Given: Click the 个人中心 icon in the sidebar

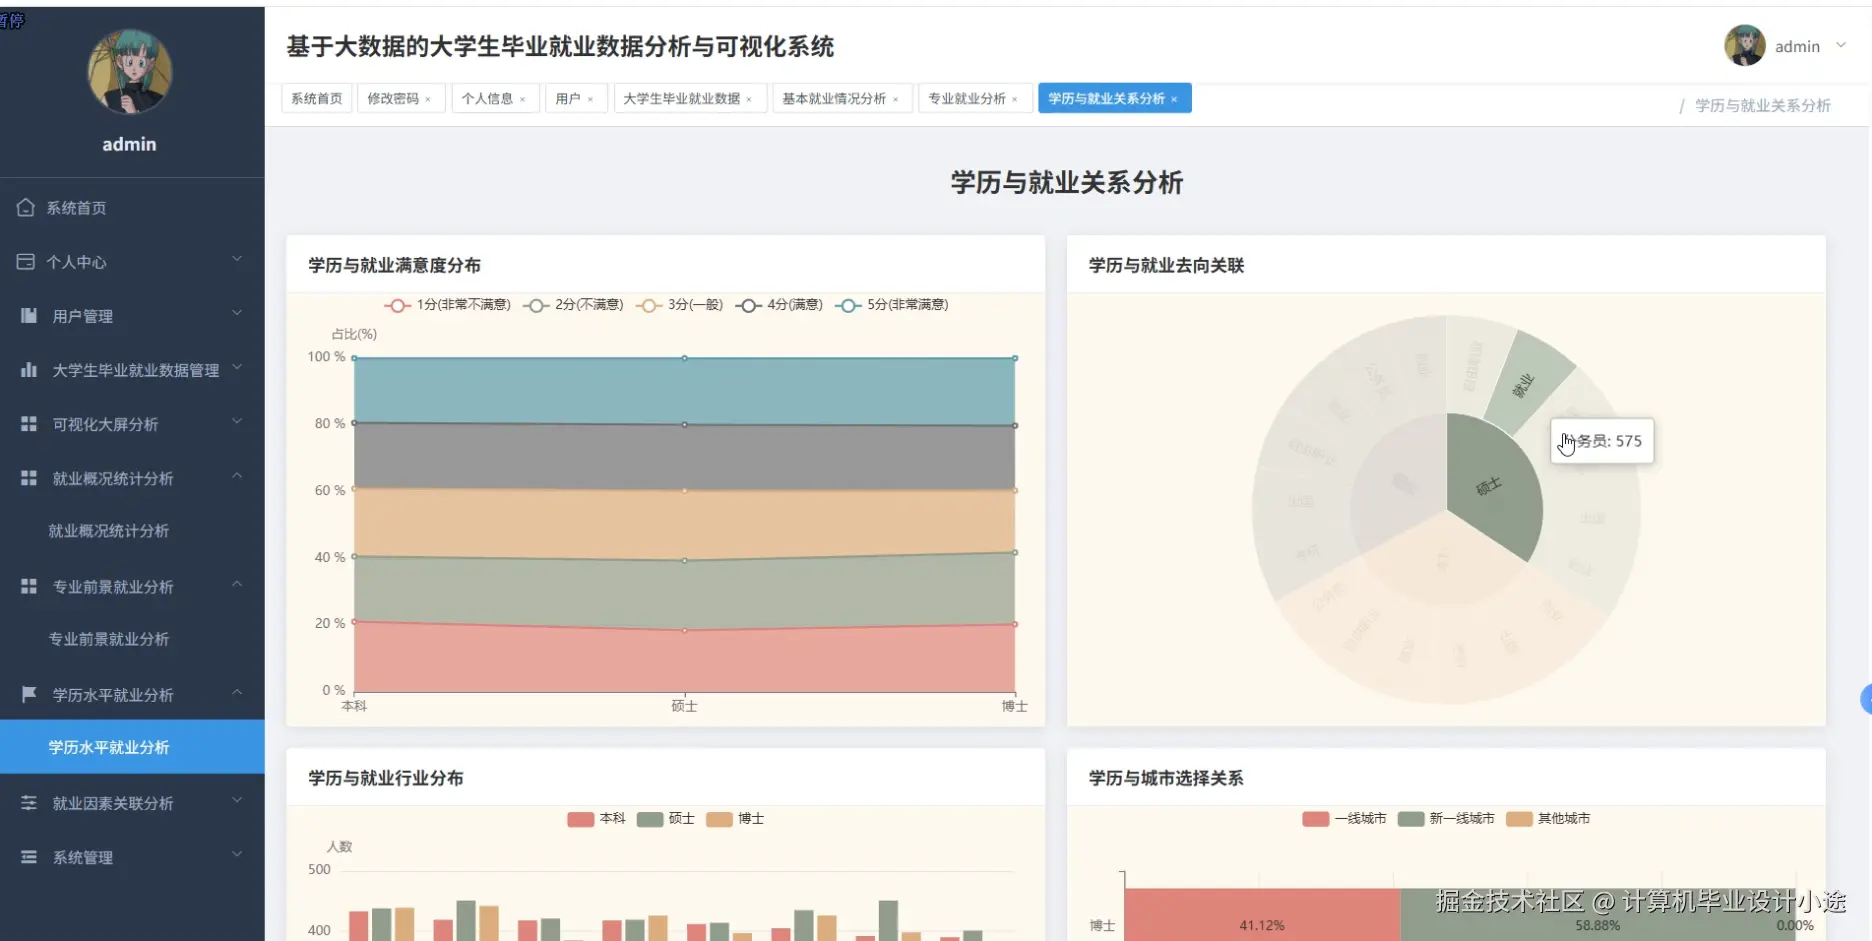Looking at the screenshot, I should (x=26, y=261).
